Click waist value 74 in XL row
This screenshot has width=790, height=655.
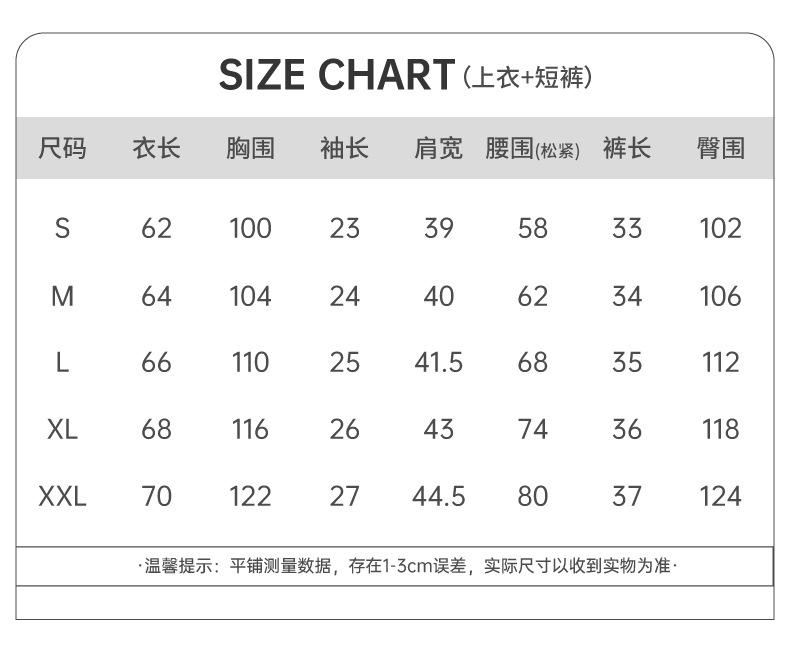(x=532, y=429)
